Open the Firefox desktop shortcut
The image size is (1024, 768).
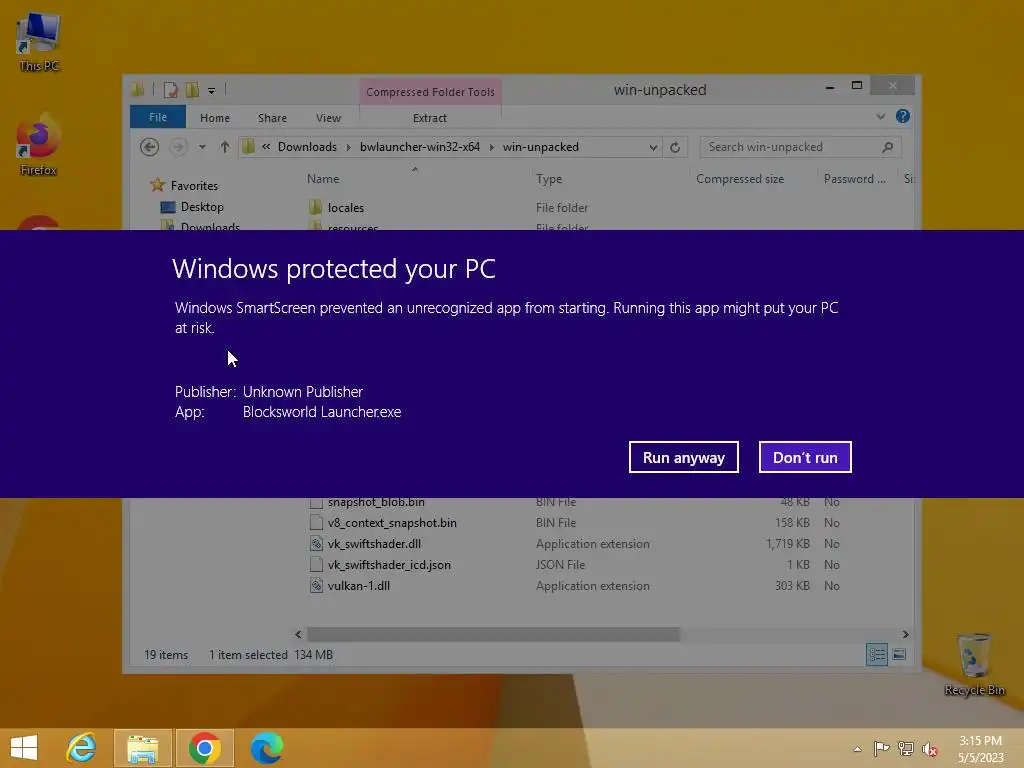pos(39,145)
